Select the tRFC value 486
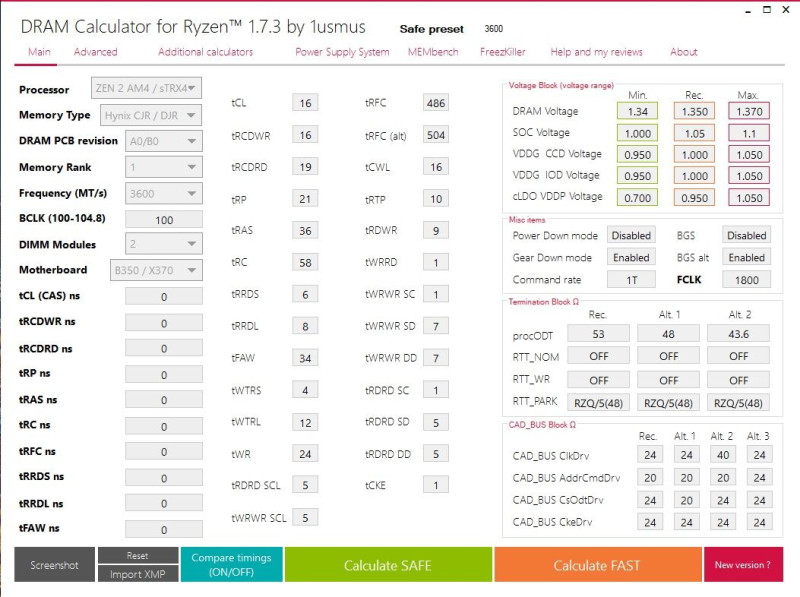Image resolution: width=800 pixels, height=597 pixels. point(436,103)
